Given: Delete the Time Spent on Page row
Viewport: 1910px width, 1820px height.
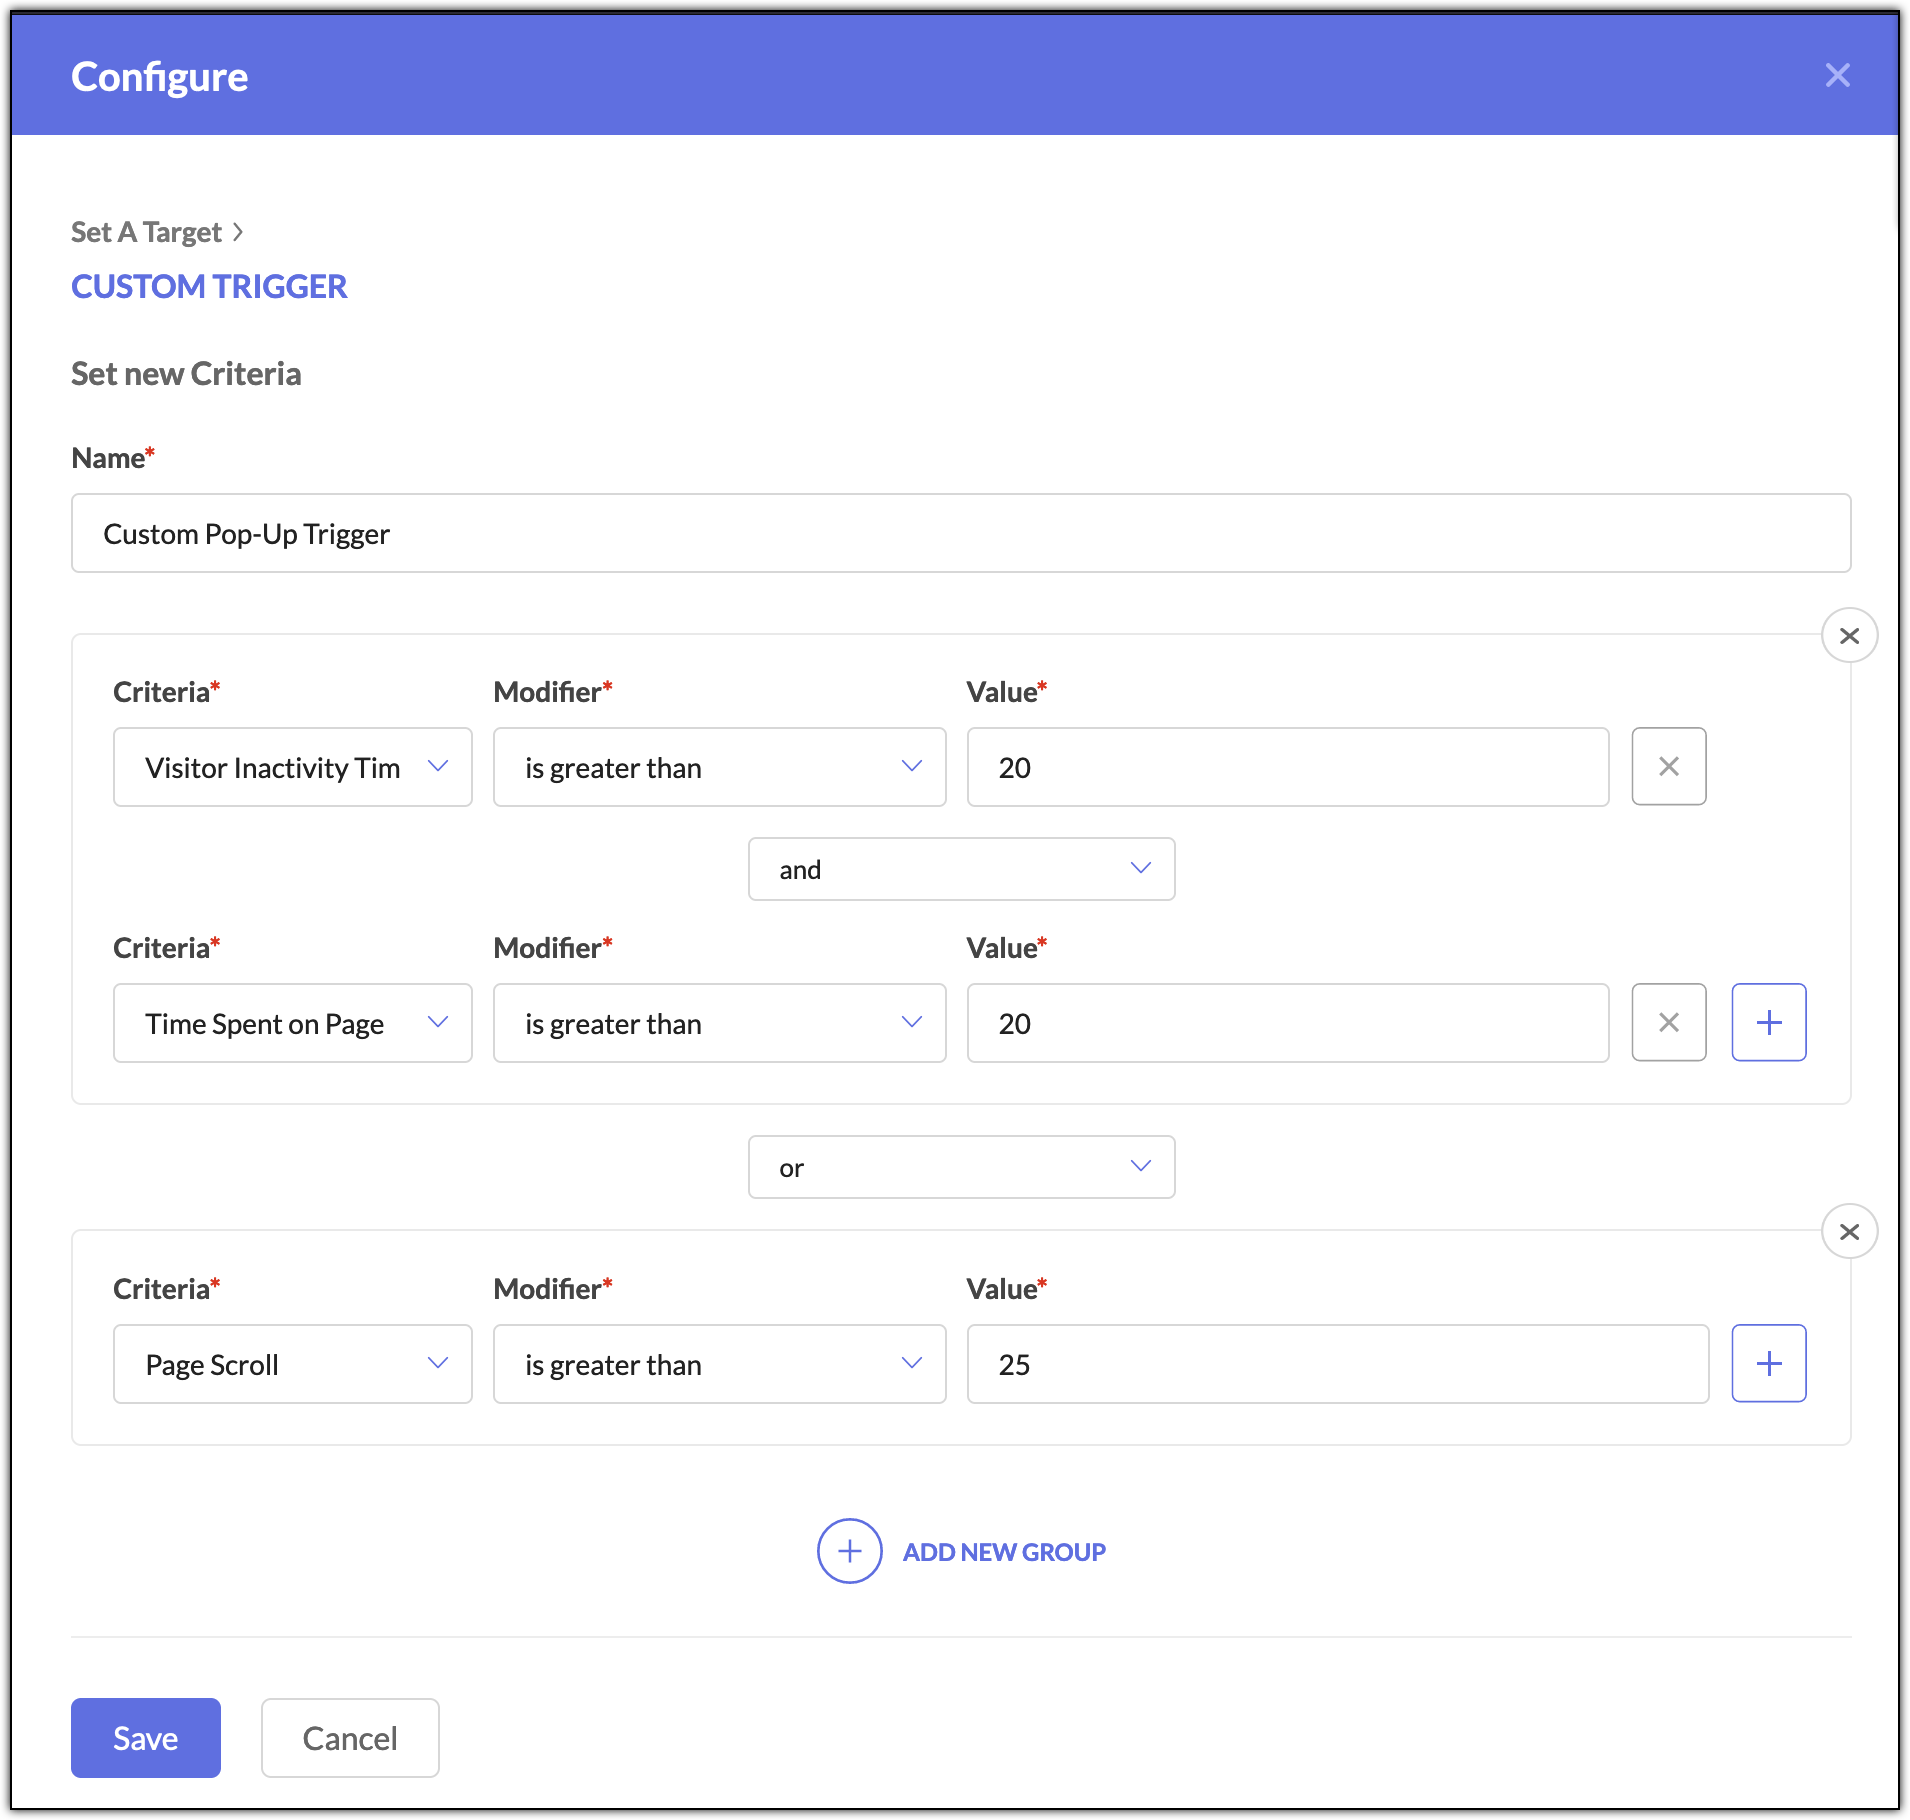Looking at the screenshot, I should 1668,1023.
